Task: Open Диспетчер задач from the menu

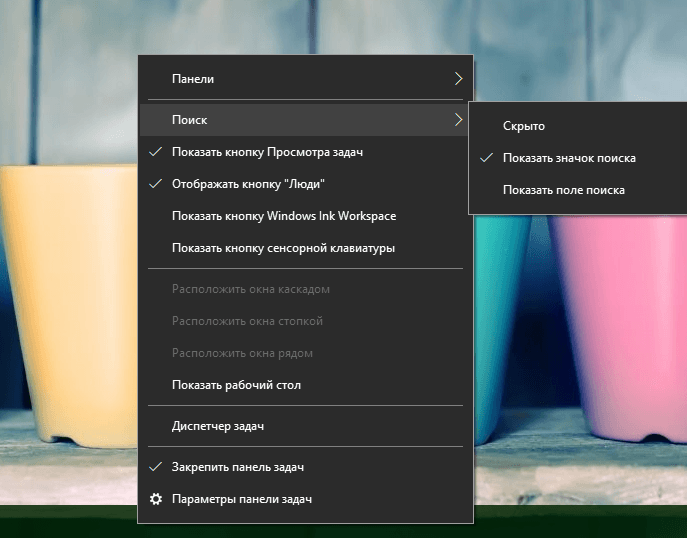Action: (x=305, y=426)
